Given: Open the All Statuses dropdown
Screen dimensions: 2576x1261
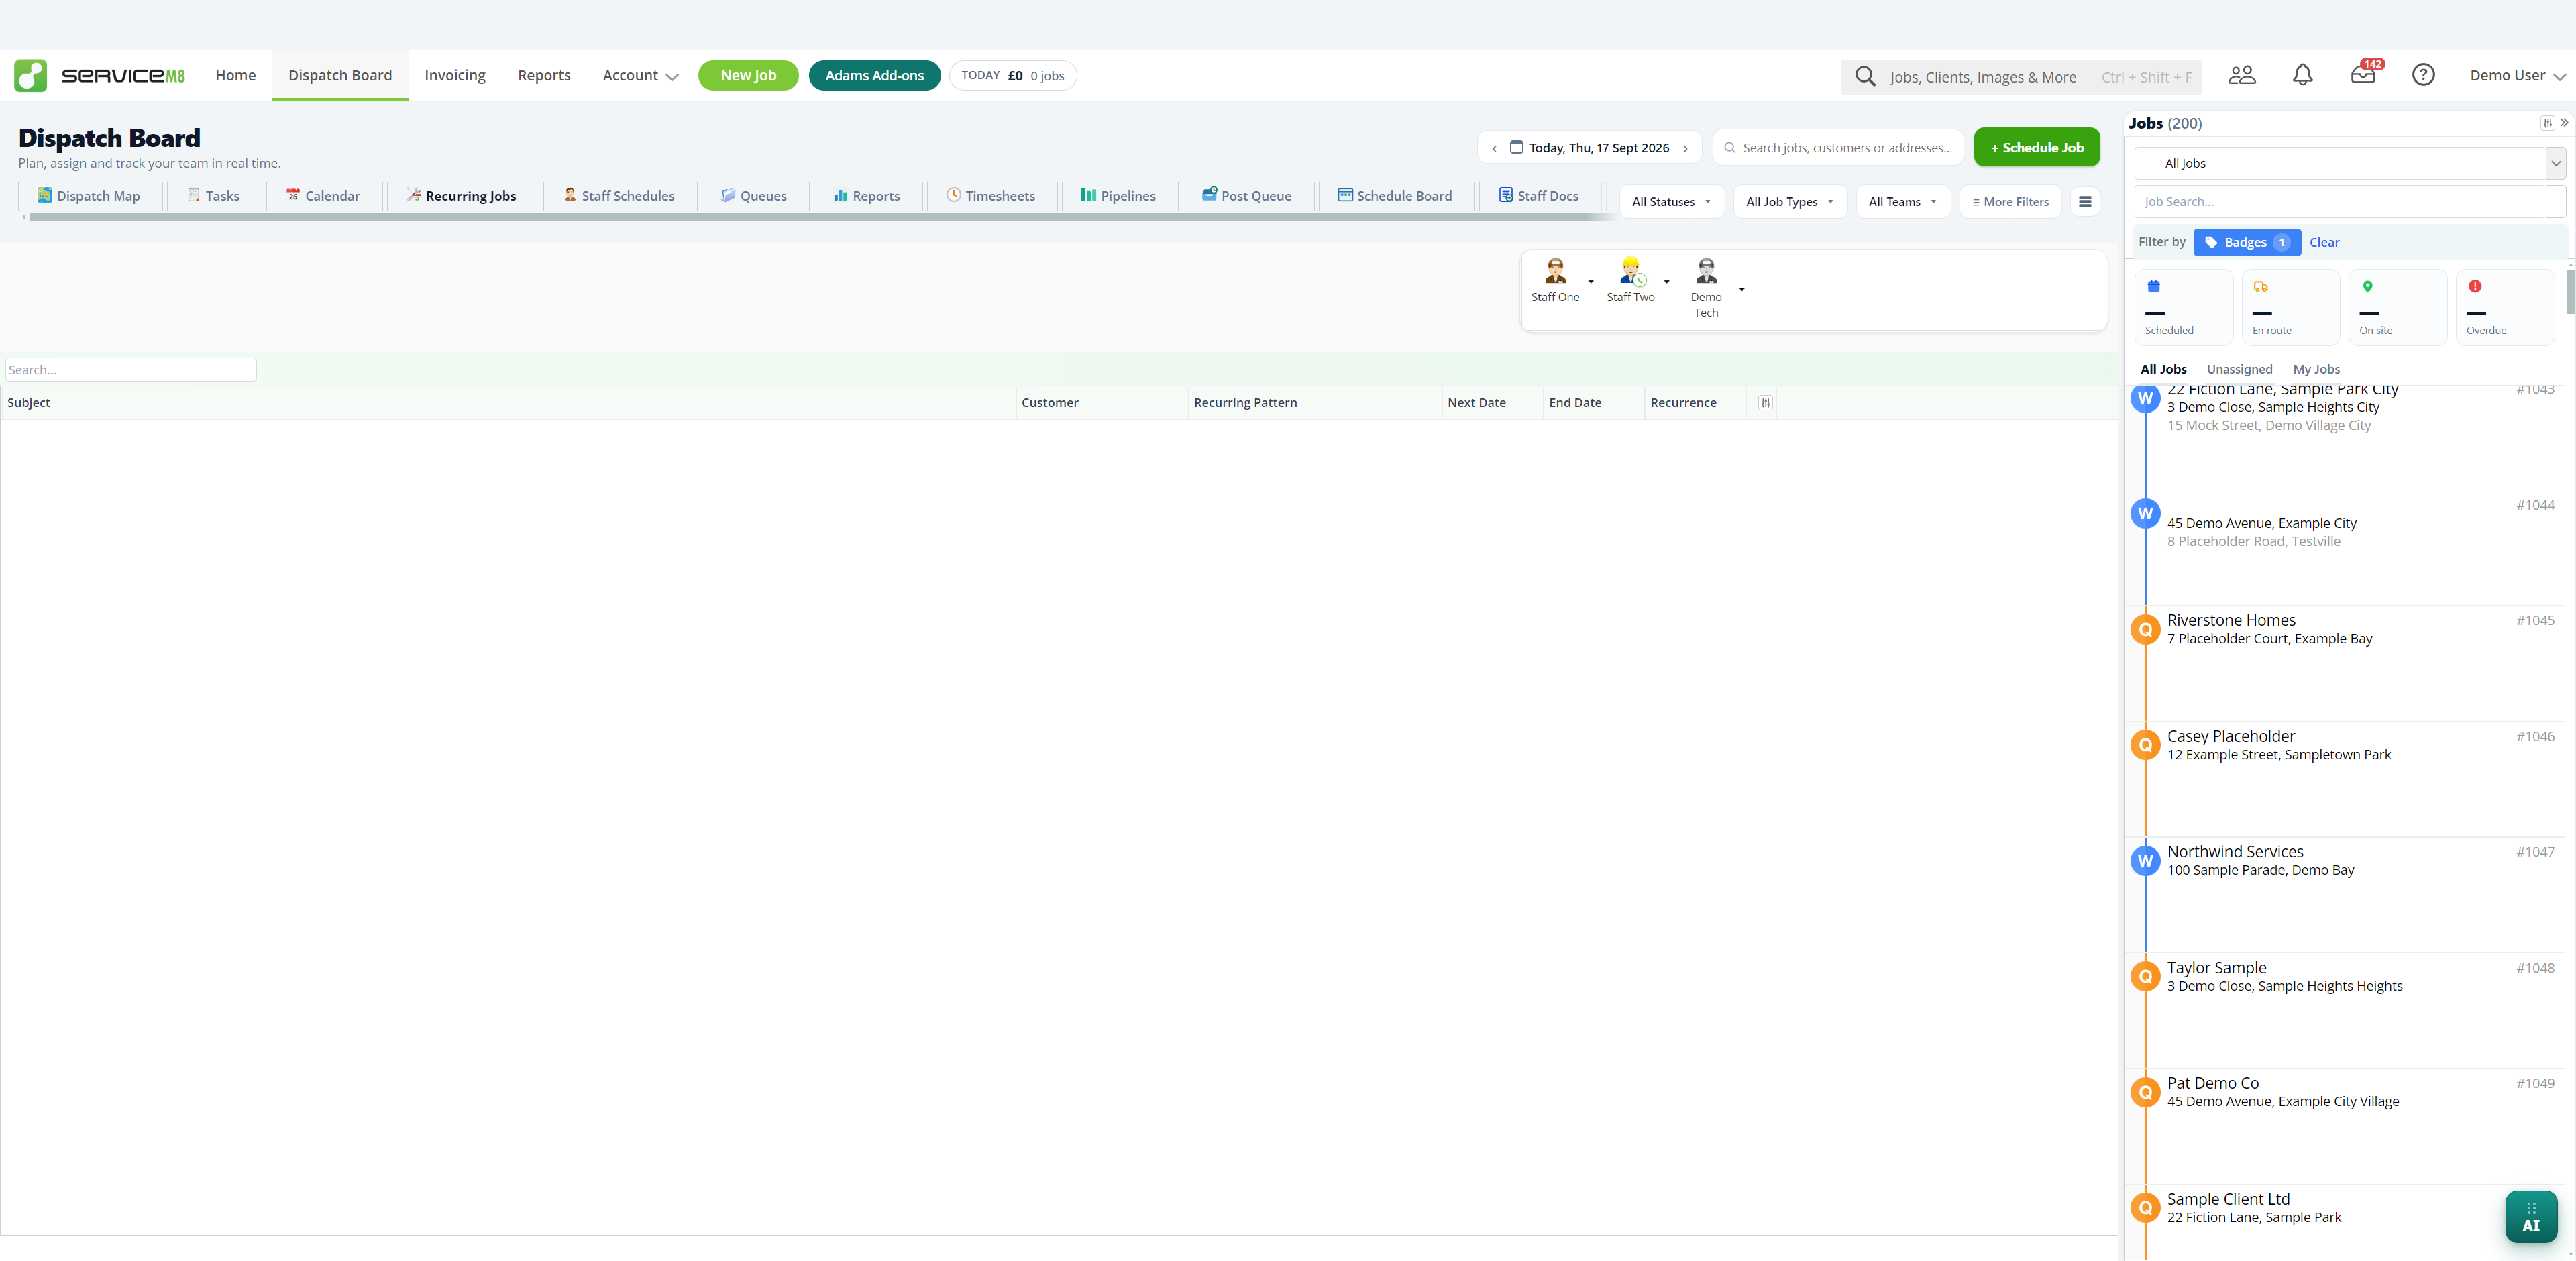Looking at the screenshot, I should (x=1671, y=202).
